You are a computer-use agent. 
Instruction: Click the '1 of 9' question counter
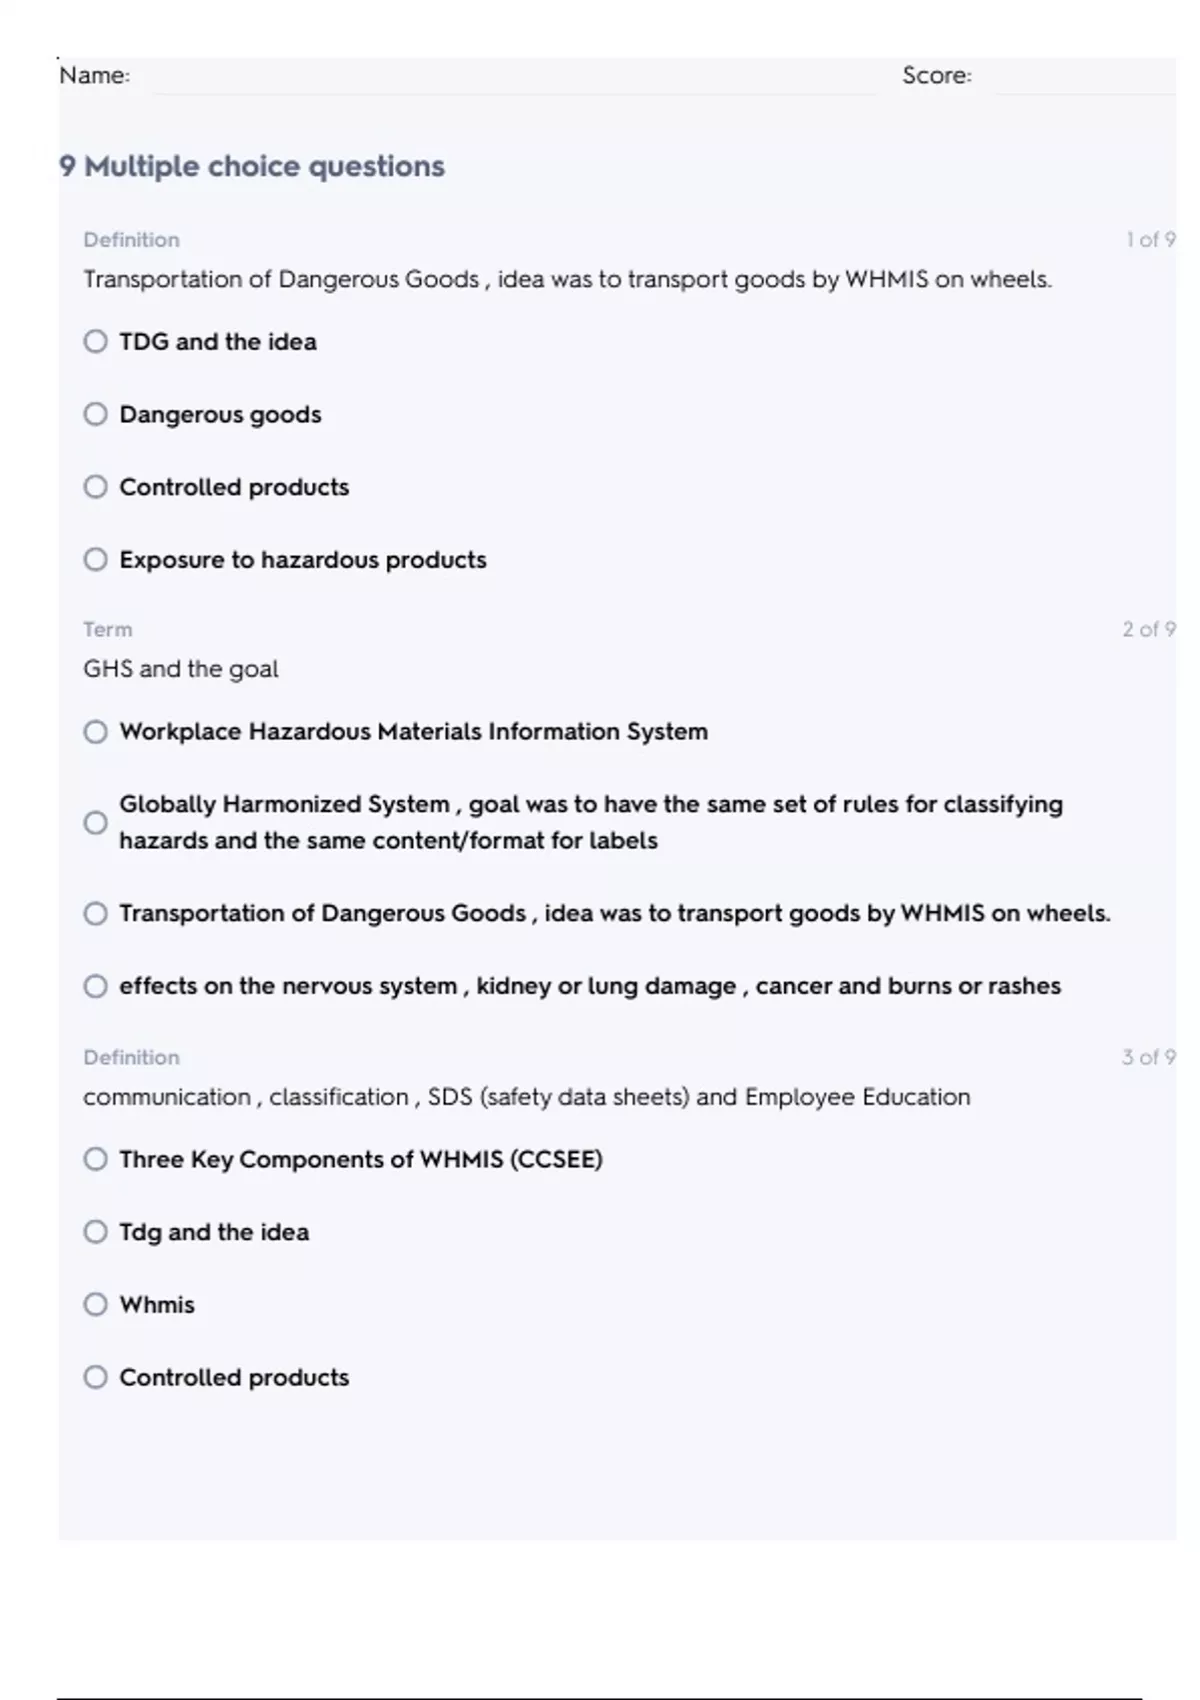tap(1150, 240)
